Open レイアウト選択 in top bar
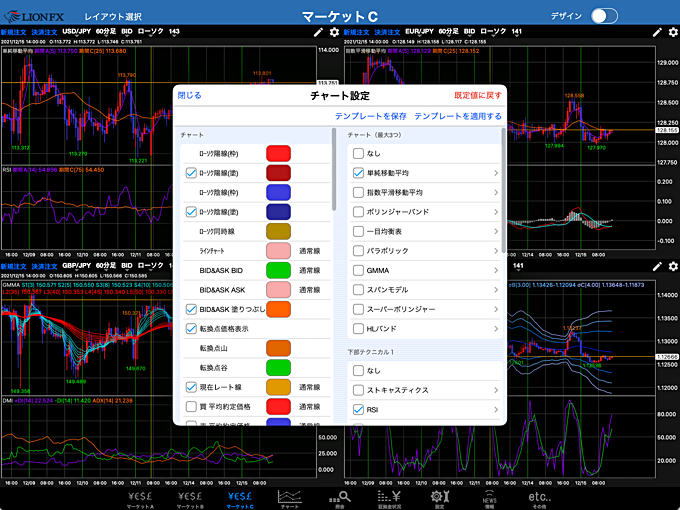The height and width of the screenshot is (510, 680). [113, 17]
